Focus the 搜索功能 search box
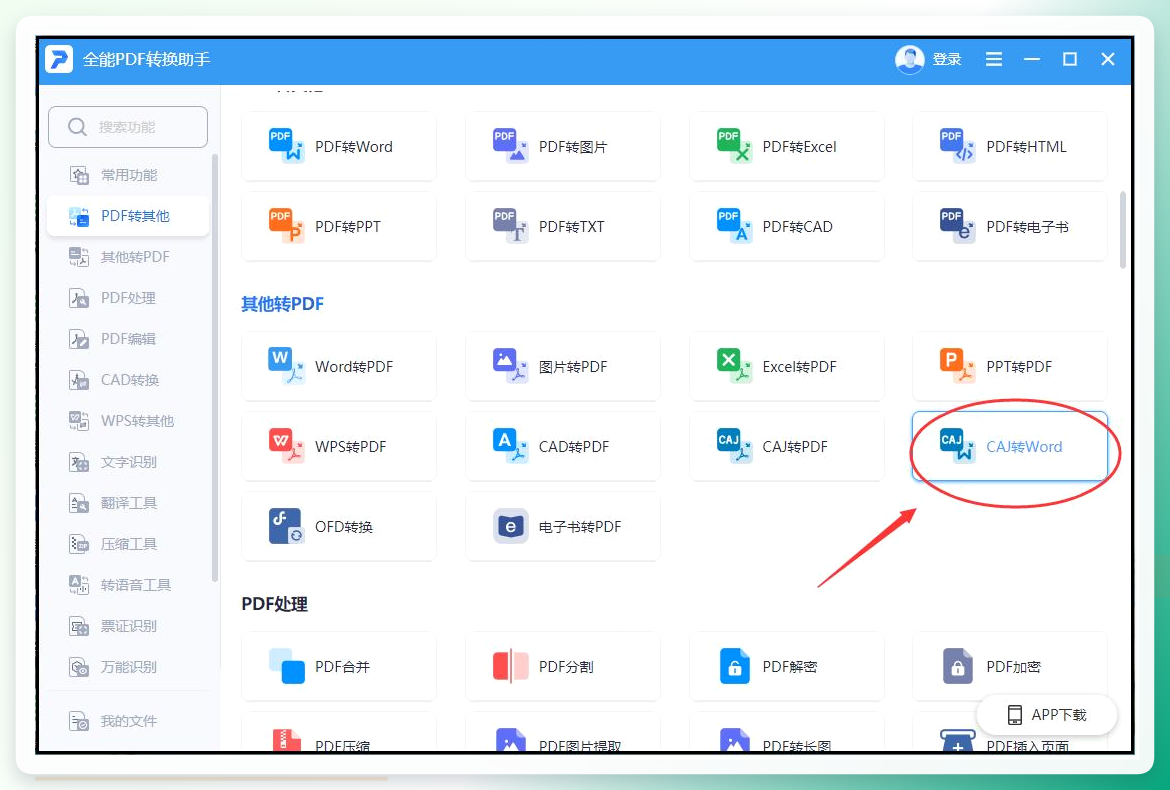 128,127
